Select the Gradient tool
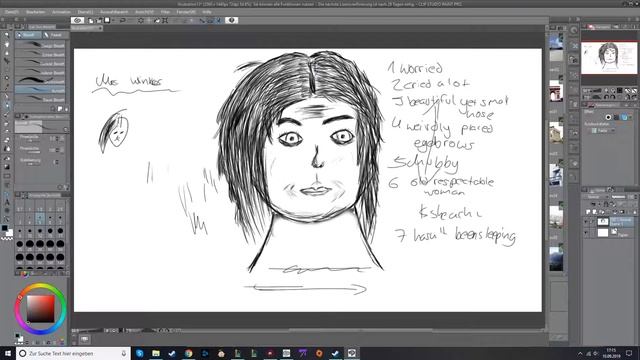This screenshot has height=360, width=640. [x=7, y=167]
